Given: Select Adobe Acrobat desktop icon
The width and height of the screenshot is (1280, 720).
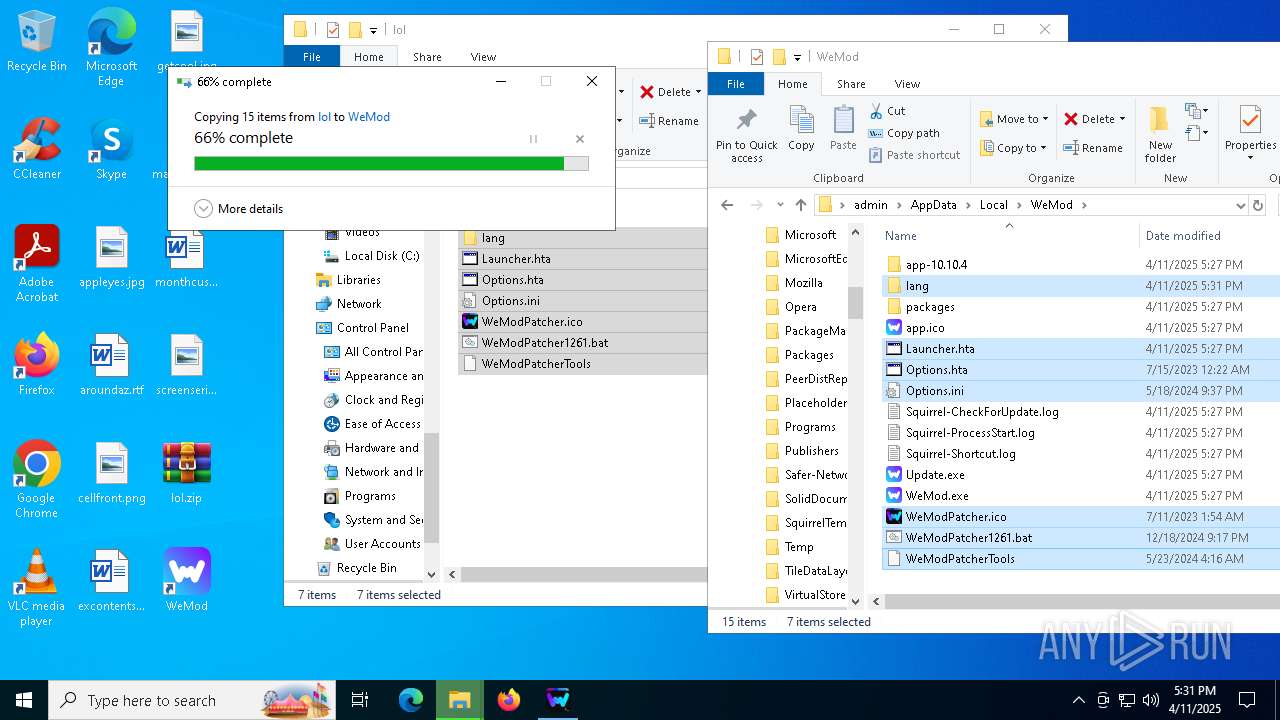Looking at the screenshot, I should [37, 263].
